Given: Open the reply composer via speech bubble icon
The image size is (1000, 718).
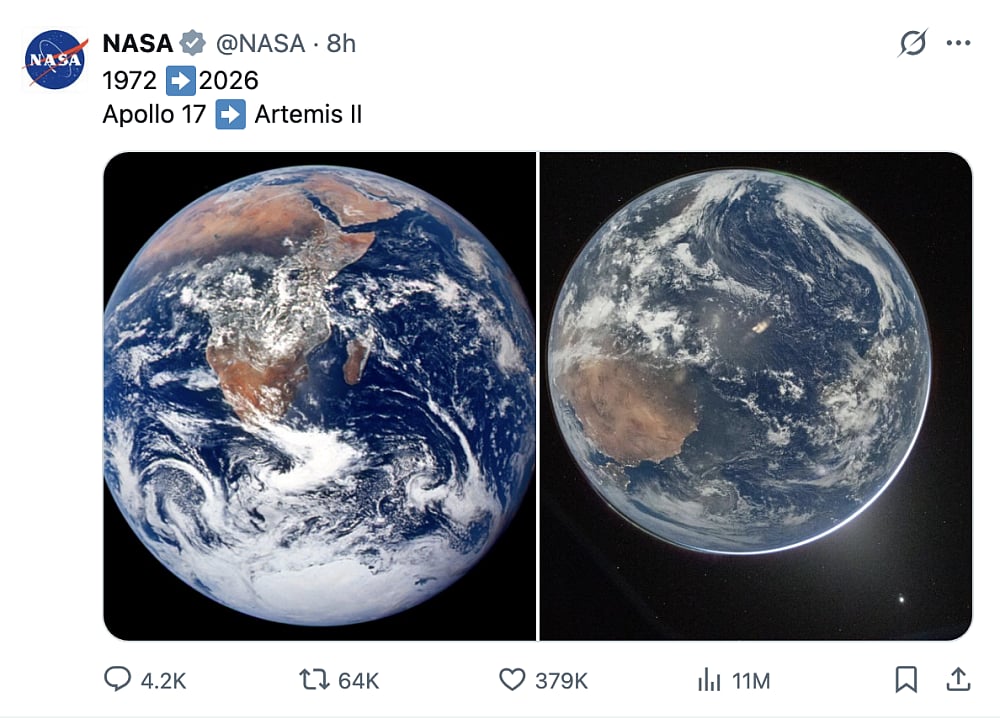Looking at the screenshot, I should [x=117, y=679].
